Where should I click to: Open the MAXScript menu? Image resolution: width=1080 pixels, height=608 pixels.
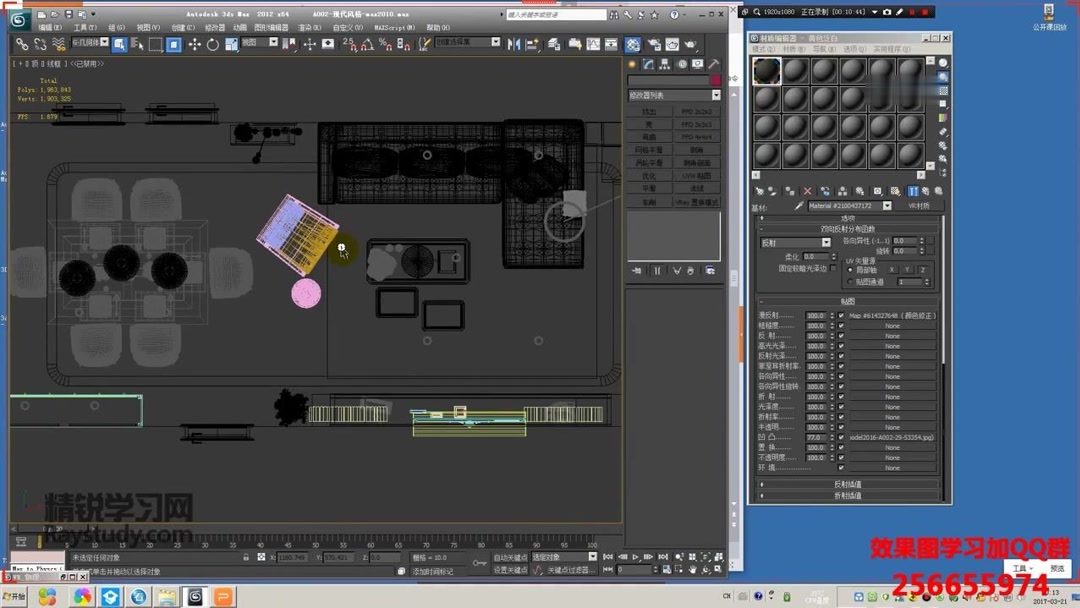pos(394,28)
